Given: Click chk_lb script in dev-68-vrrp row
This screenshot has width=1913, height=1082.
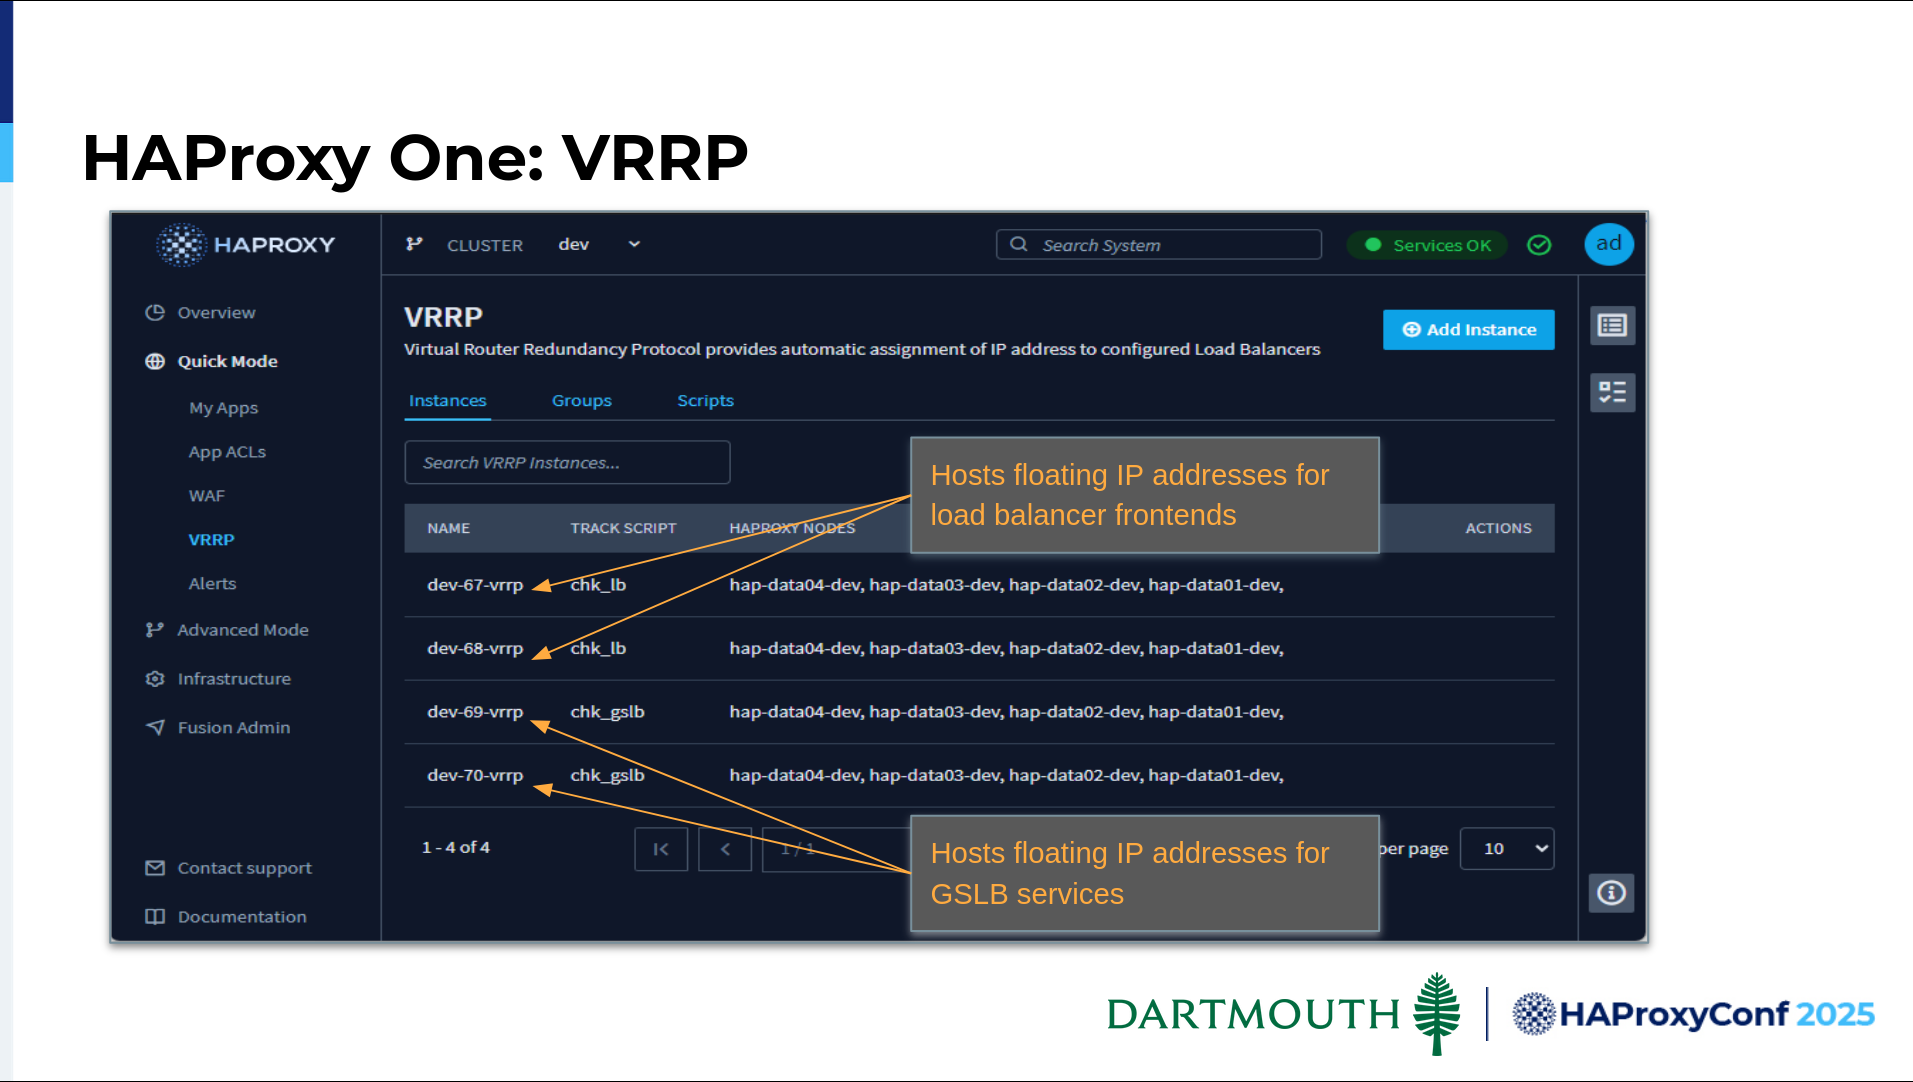Looking at the screenshot, I should point(598,648).
